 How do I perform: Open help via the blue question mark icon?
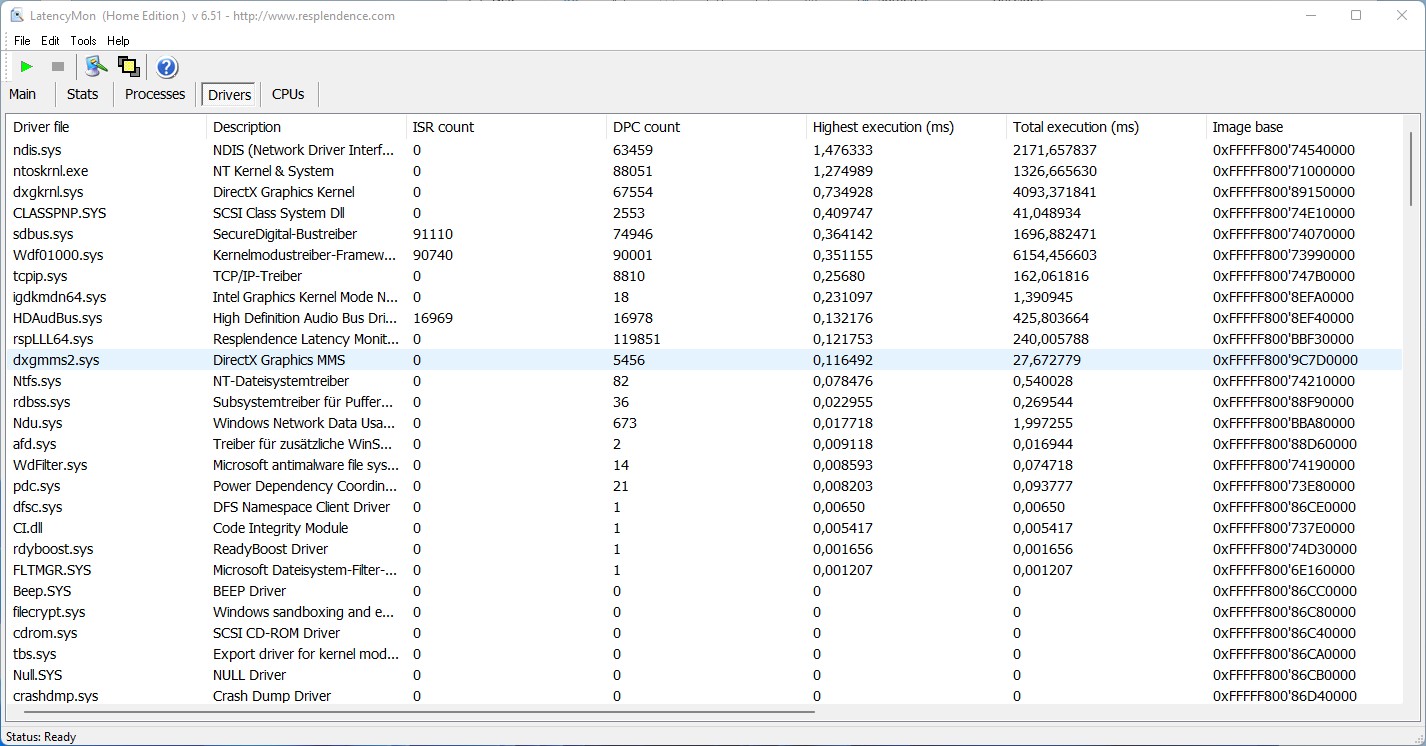(167, 67)
